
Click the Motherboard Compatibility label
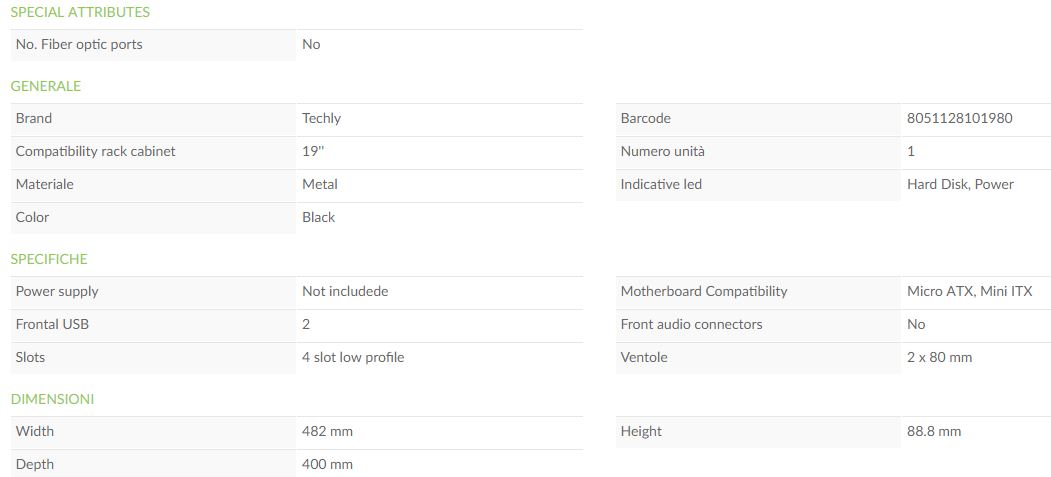coord(704,291)
